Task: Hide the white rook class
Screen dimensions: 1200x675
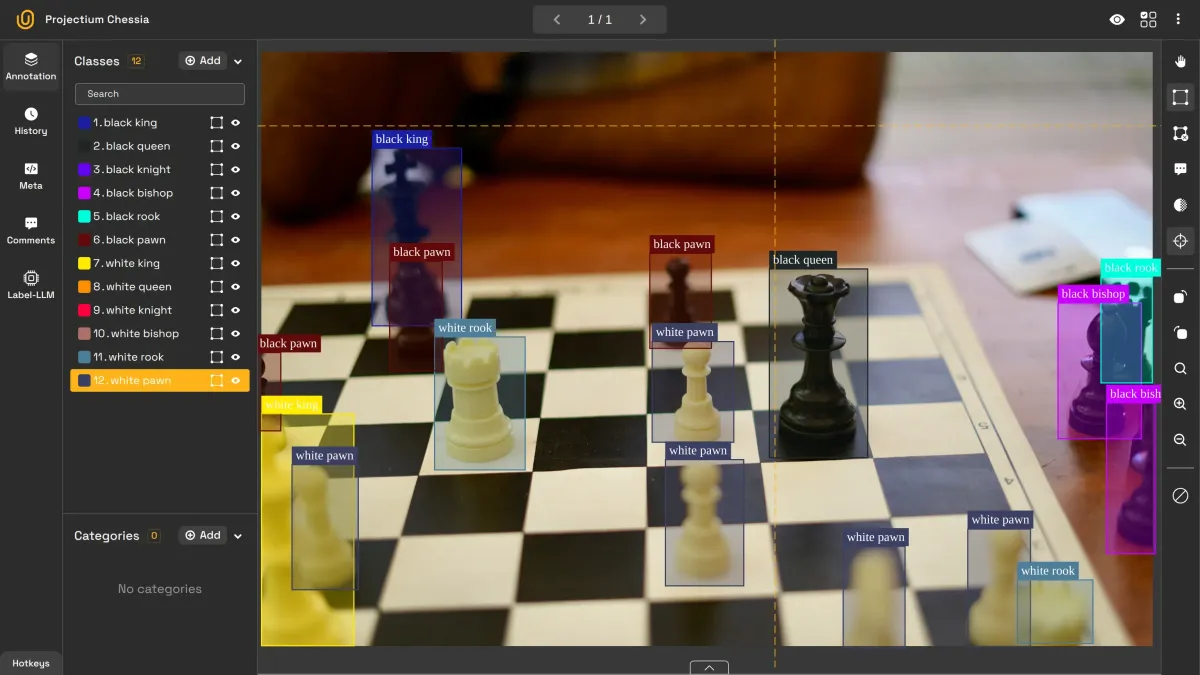Action: click(x=236, y=357)
